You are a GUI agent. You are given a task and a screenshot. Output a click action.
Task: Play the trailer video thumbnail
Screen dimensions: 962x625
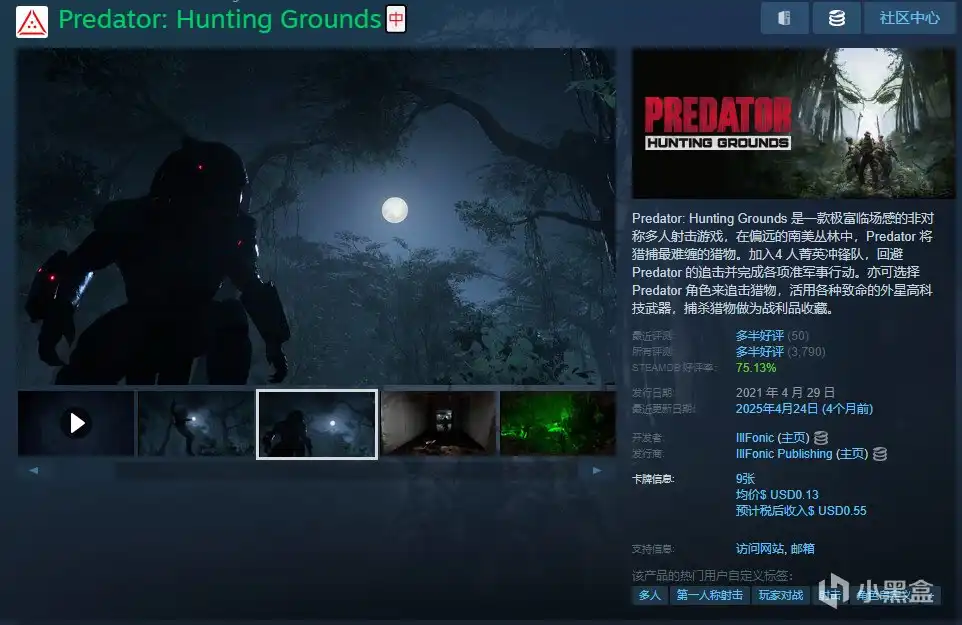pyautogui.click(x=76, y=423)
